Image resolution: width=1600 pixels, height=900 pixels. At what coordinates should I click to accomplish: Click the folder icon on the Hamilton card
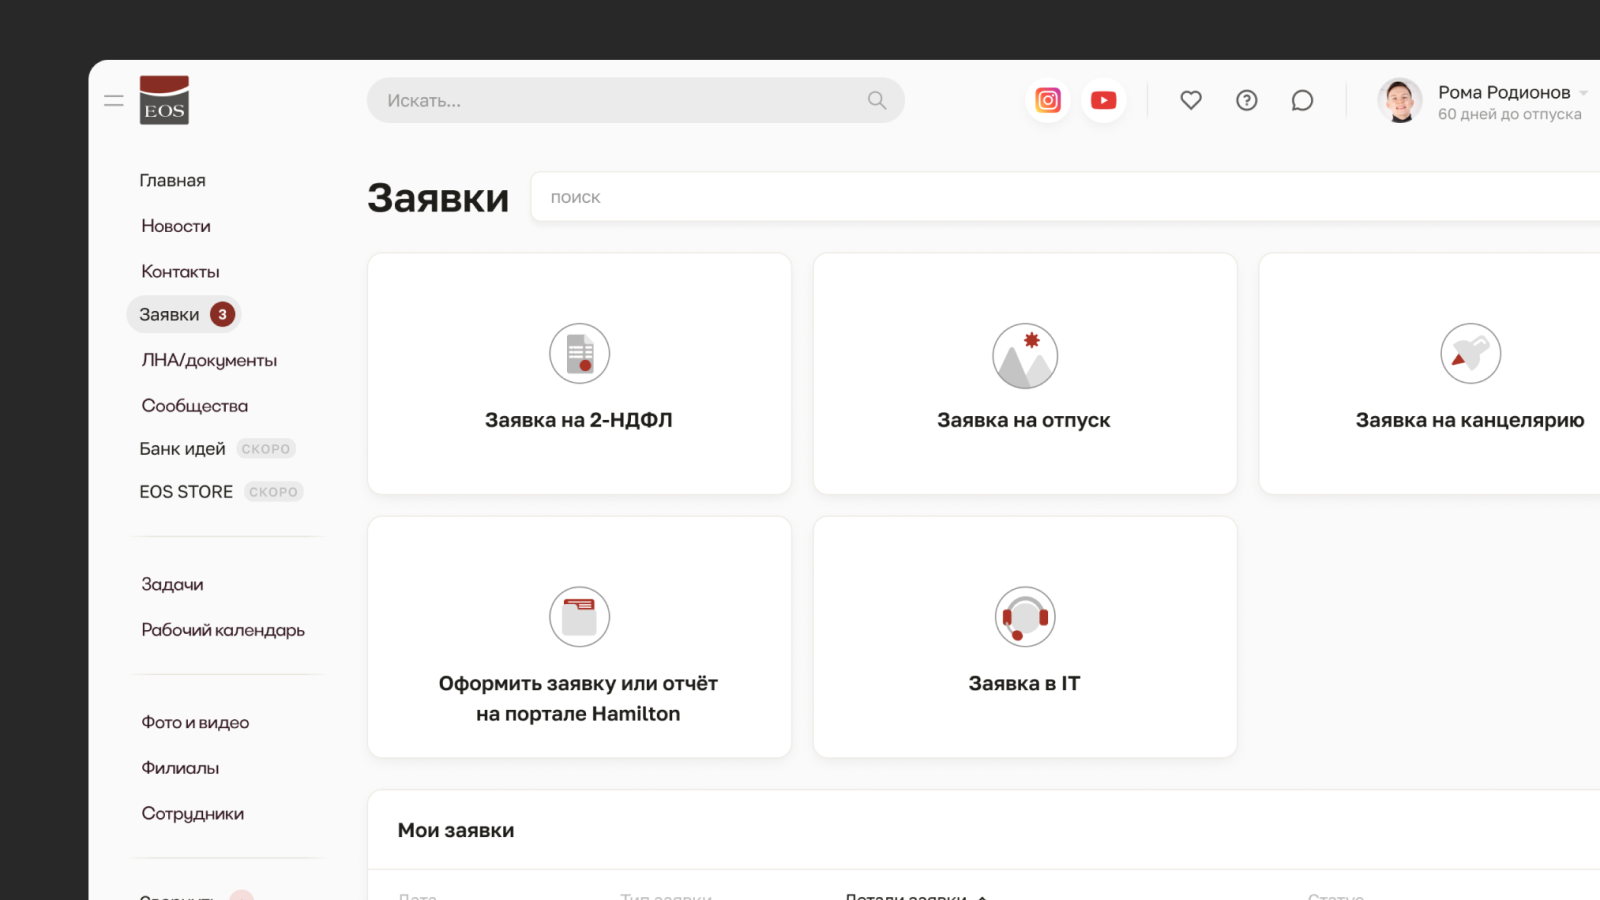pos(579,616)
